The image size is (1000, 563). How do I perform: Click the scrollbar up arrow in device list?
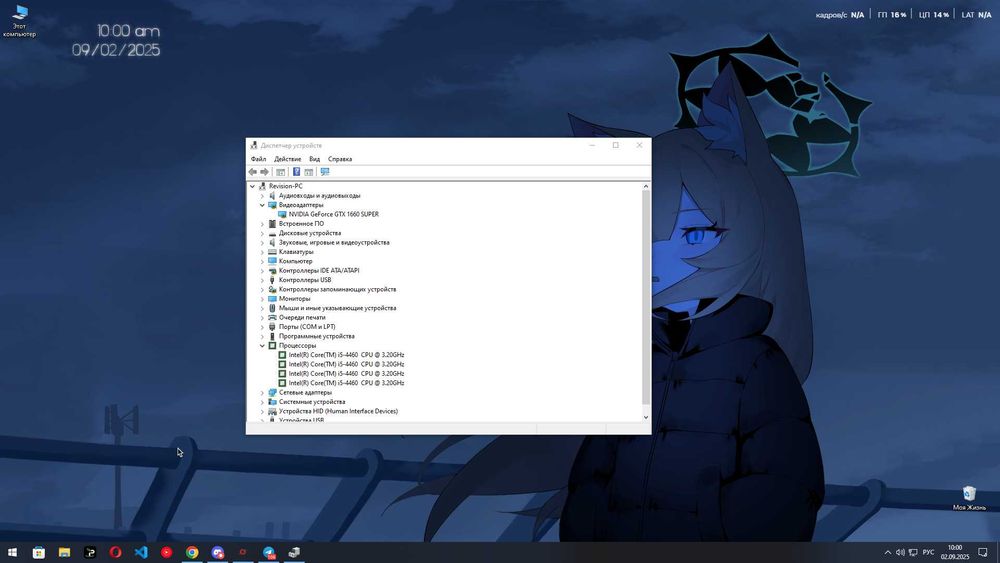[646, 186]
